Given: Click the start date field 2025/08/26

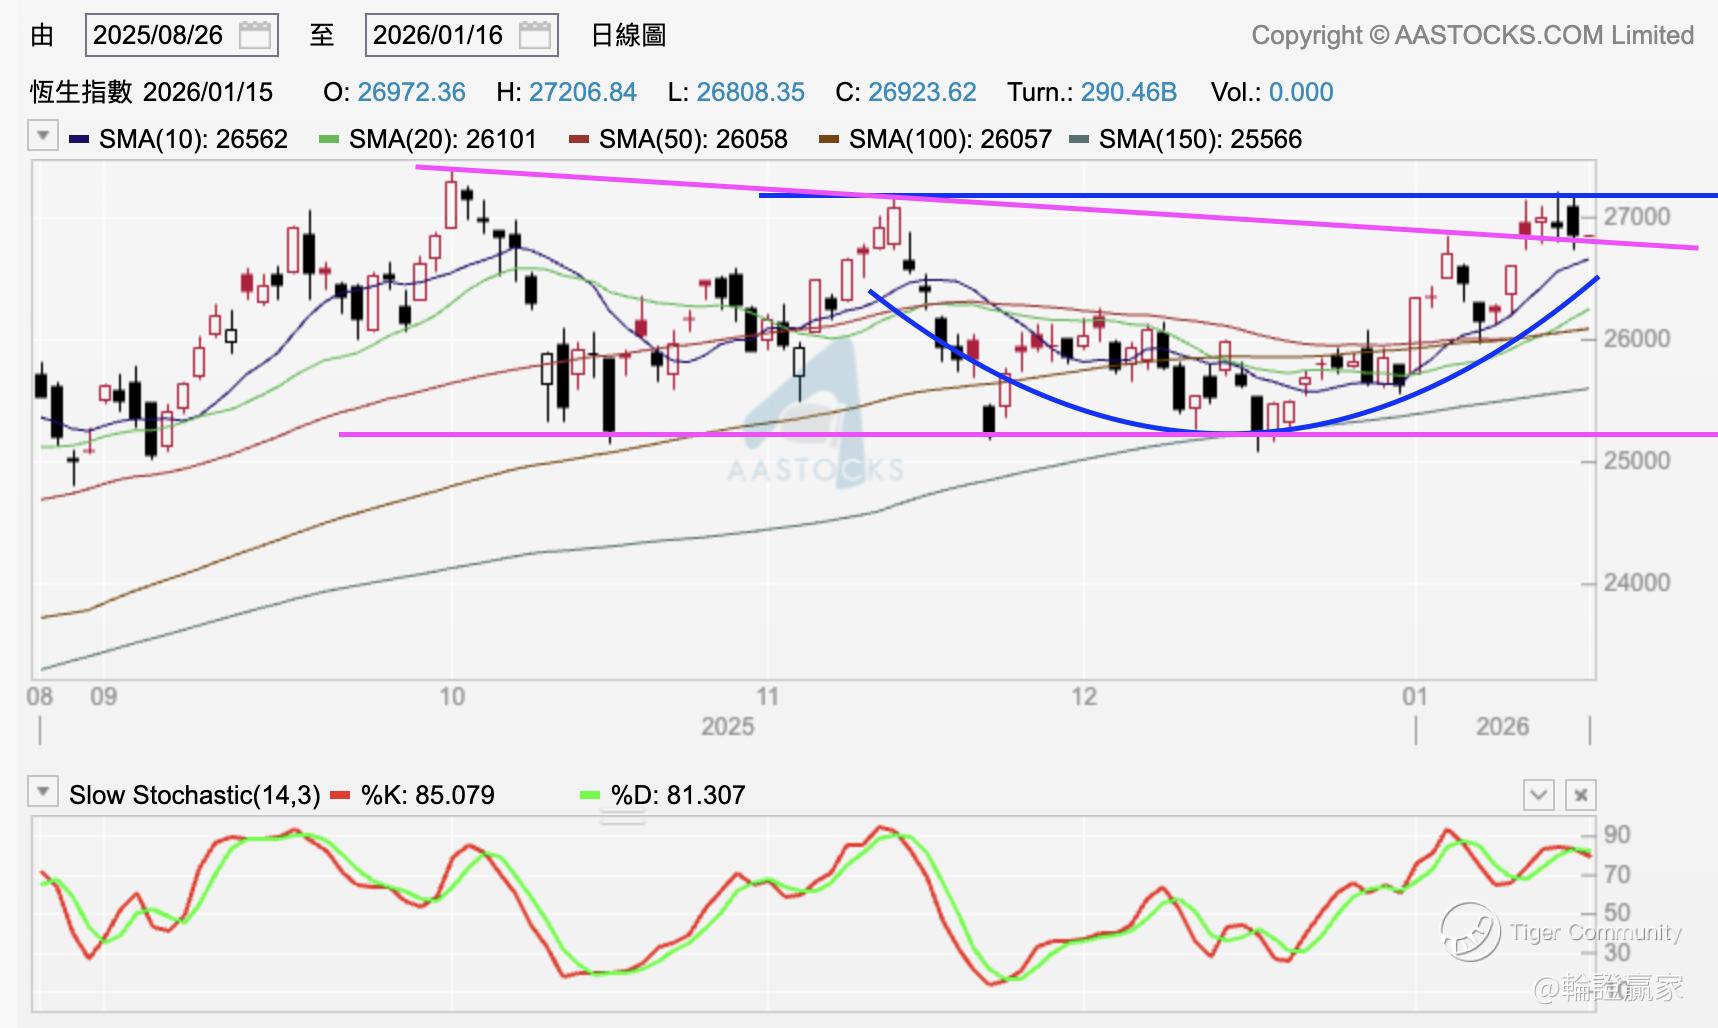Looking at the screenshot, I should click(x=182, y=36).
